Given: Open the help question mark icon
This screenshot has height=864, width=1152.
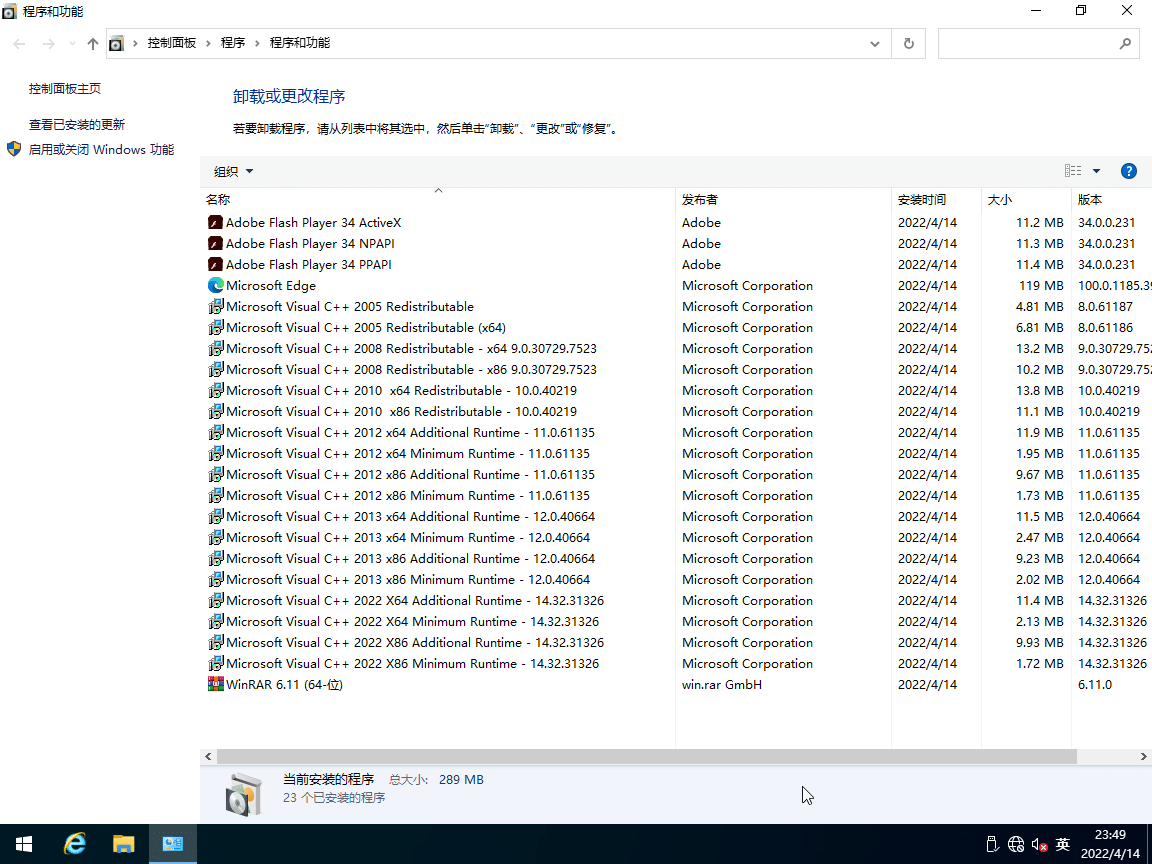Looking at the screenshot, I should tap(1129, 171).
